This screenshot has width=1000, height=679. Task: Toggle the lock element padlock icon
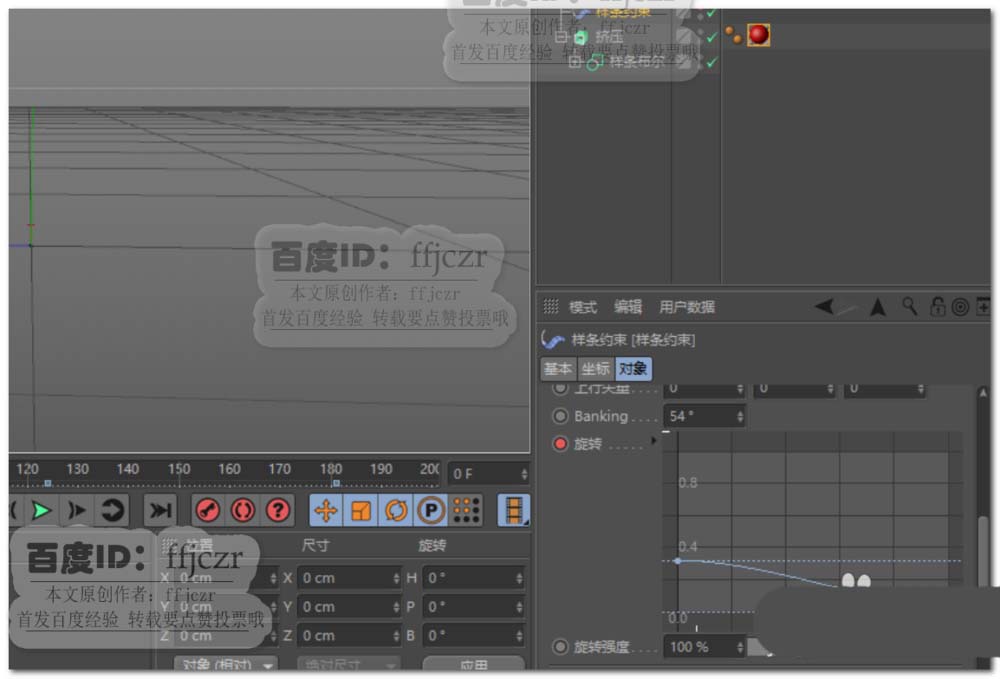click(x=938, y=307)
